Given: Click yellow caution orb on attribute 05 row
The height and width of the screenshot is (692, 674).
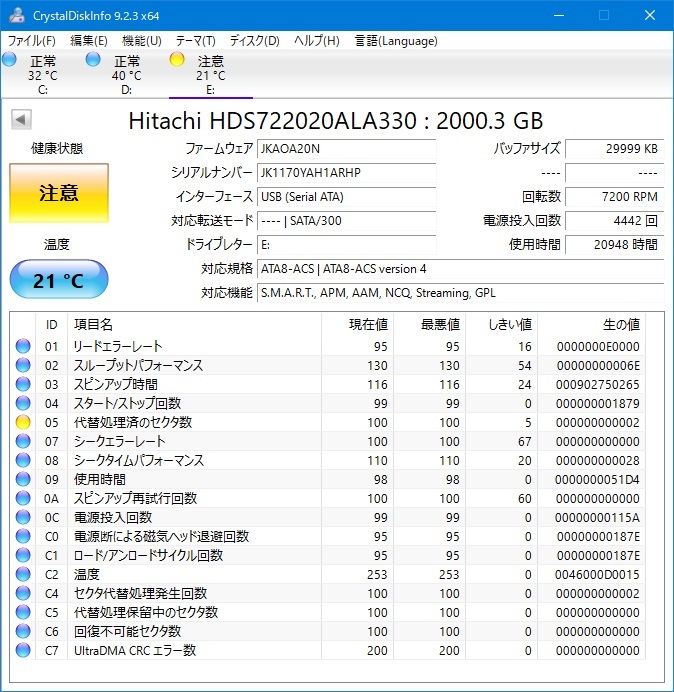Looking at the screenshot, I should click(x=23, y=422).
